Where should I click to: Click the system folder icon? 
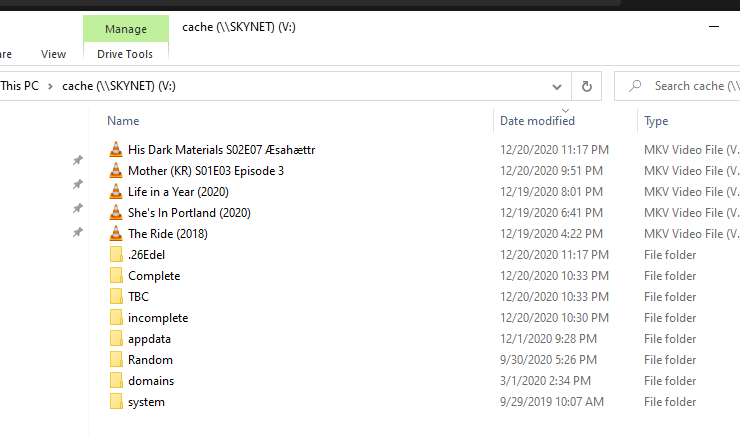coord(116,402)
